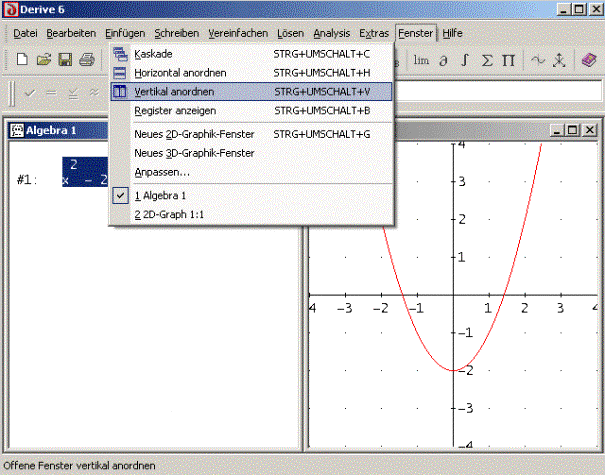Click the expression entry input line
The image size is (605, 475).
click(x=498, y=92)
